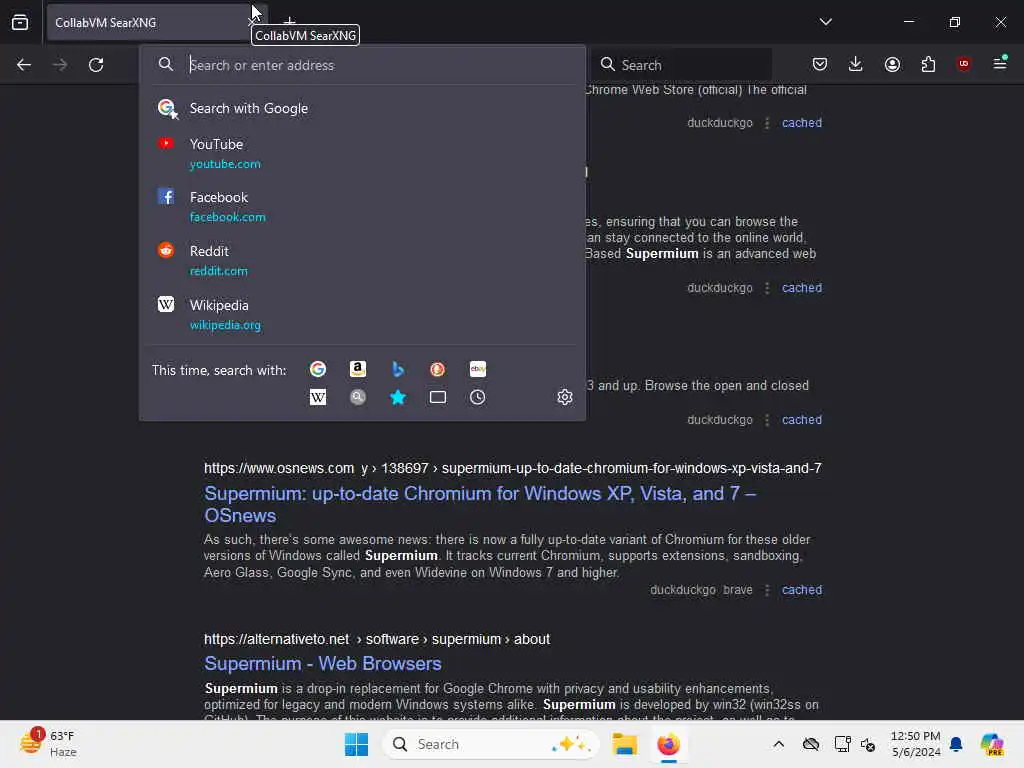Screen dimensions: 1024x768
Task: Select the Wikipedia suggestion row
Action: [x=362, y=314]
